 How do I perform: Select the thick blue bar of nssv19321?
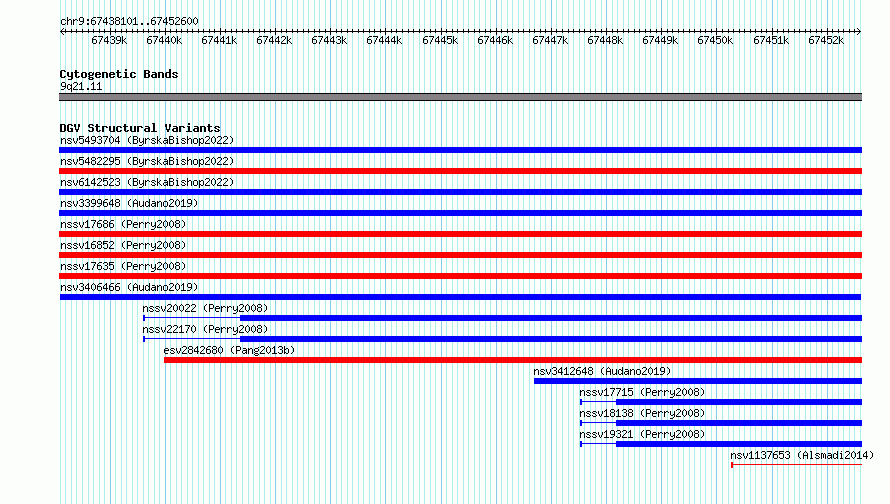739,444
